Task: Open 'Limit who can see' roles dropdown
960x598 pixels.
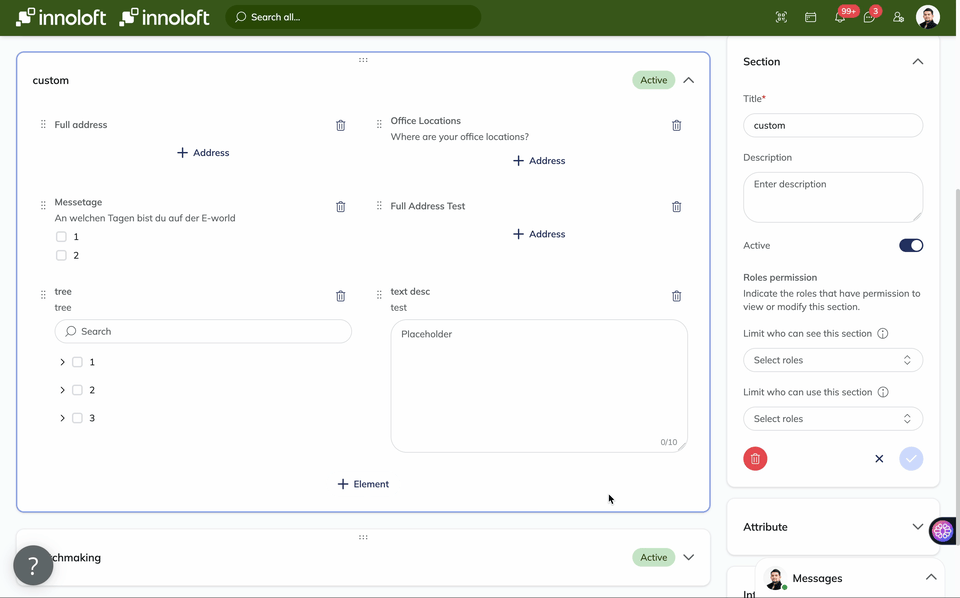Action: point(832,360)
